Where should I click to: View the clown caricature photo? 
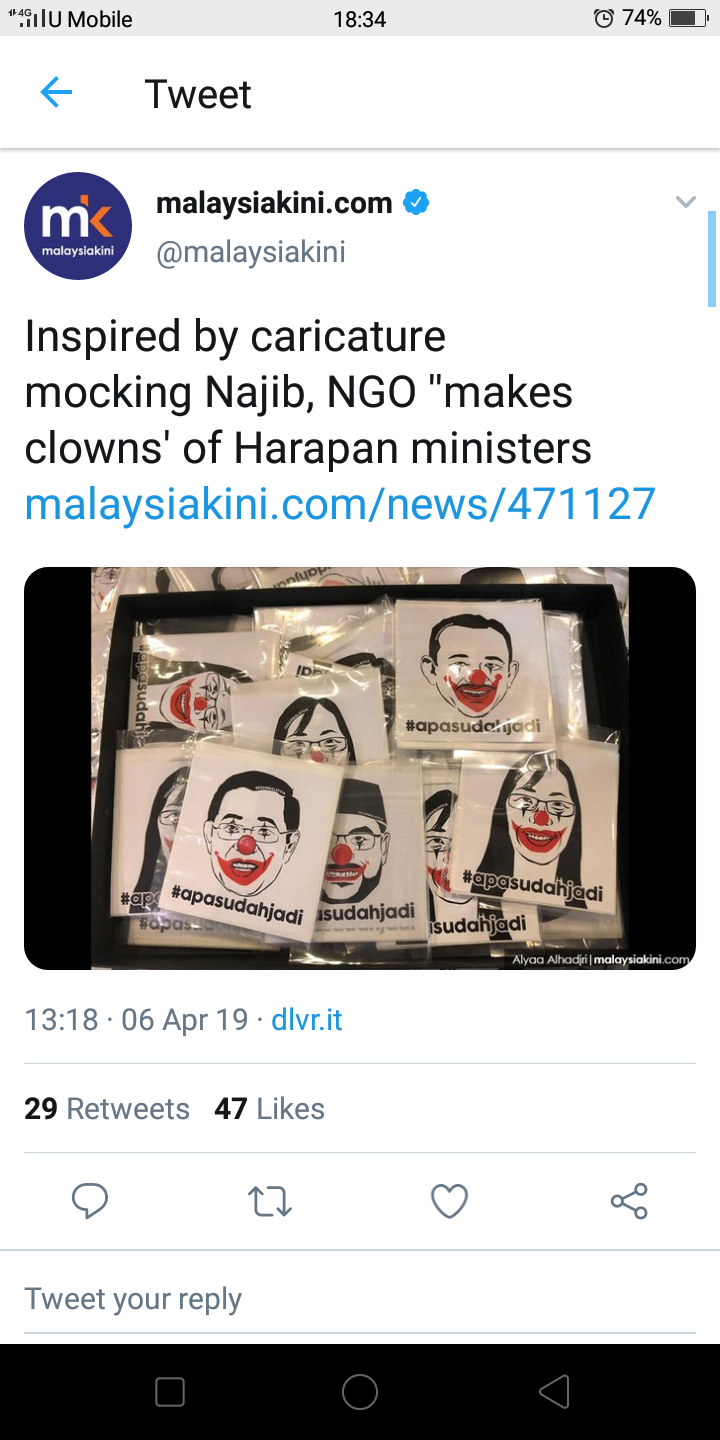360,768
